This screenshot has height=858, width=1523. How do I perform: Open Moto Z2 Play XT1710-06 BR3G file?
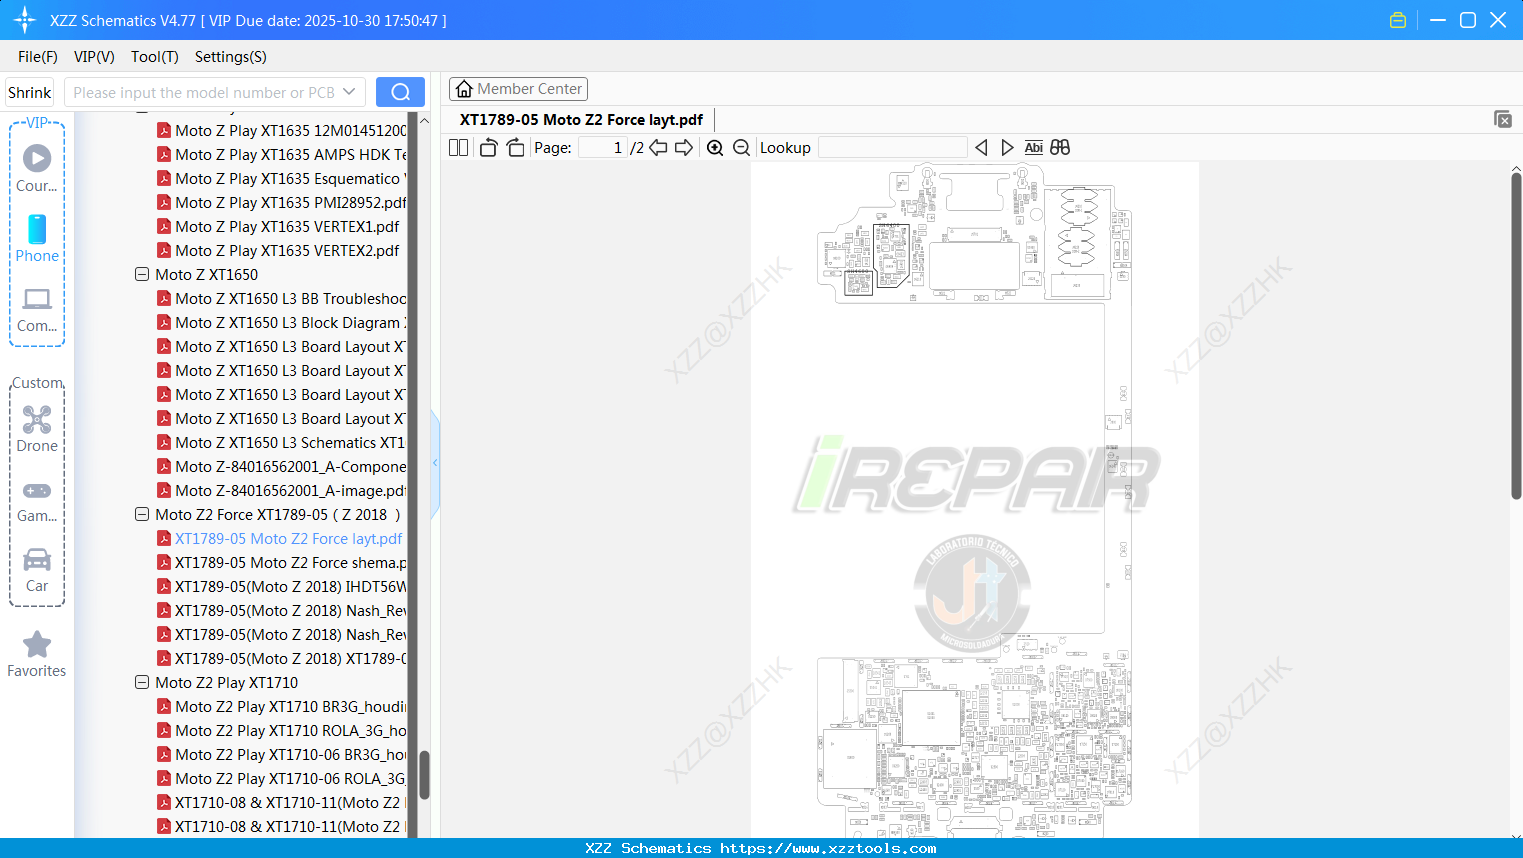[290, 754]
